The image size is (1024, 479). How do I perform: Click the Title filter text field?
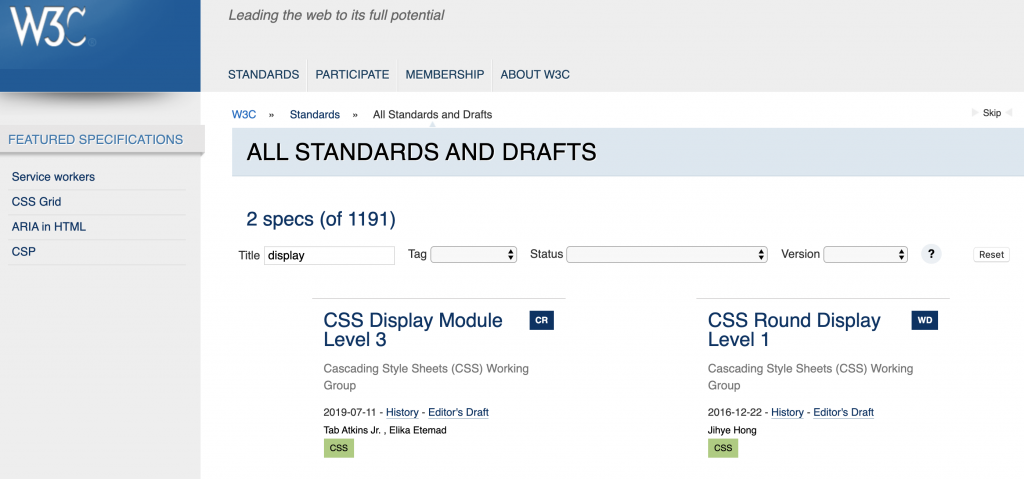point(329,255)
